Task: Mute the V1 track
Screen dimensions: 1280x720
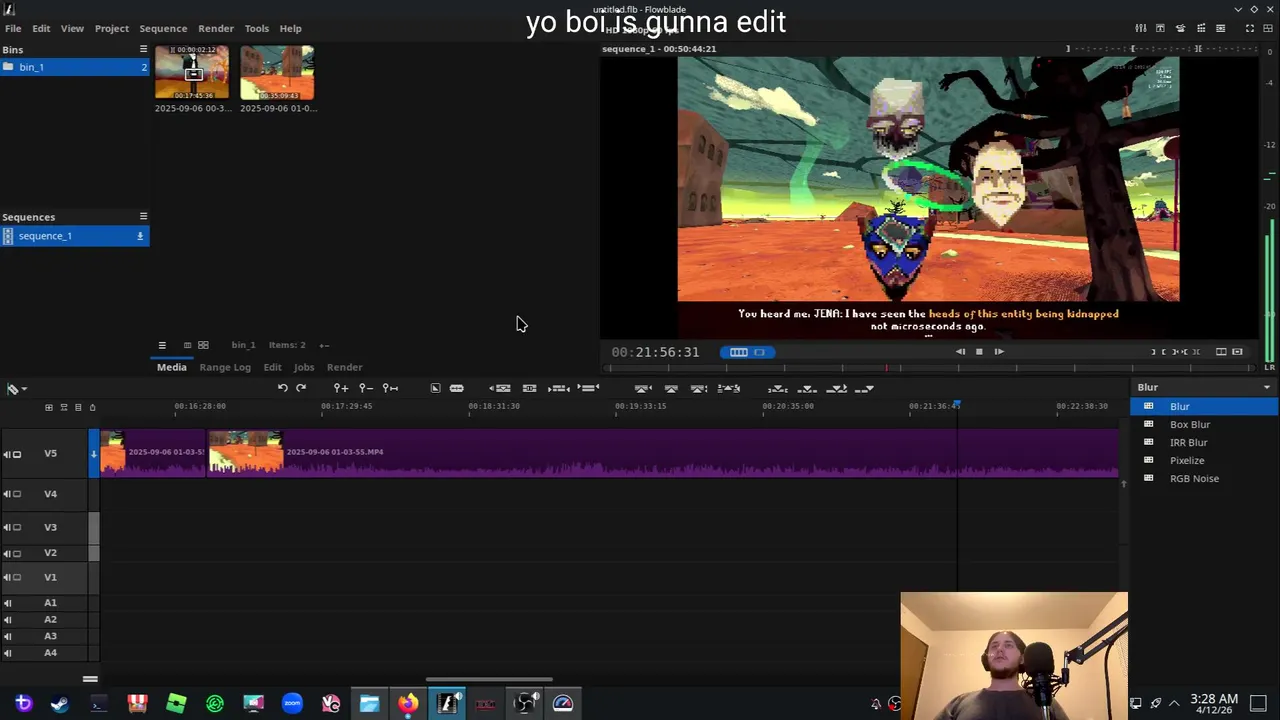Action: pyautogui.click(x=7, y=577)
